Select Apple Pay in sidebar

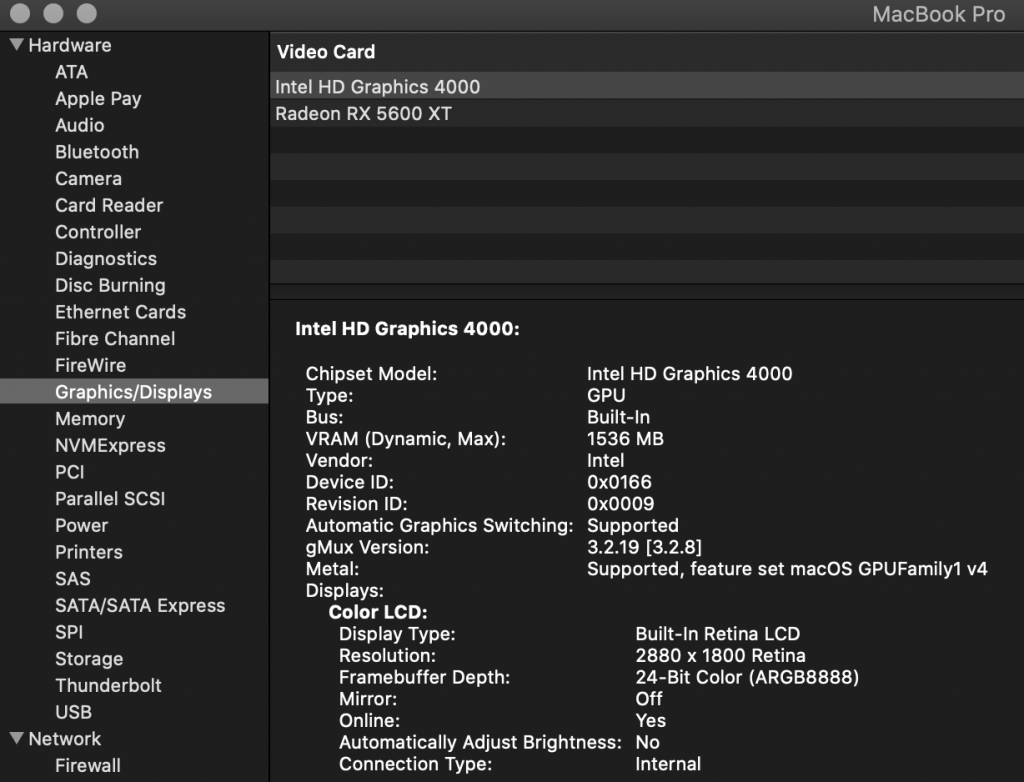98,99
